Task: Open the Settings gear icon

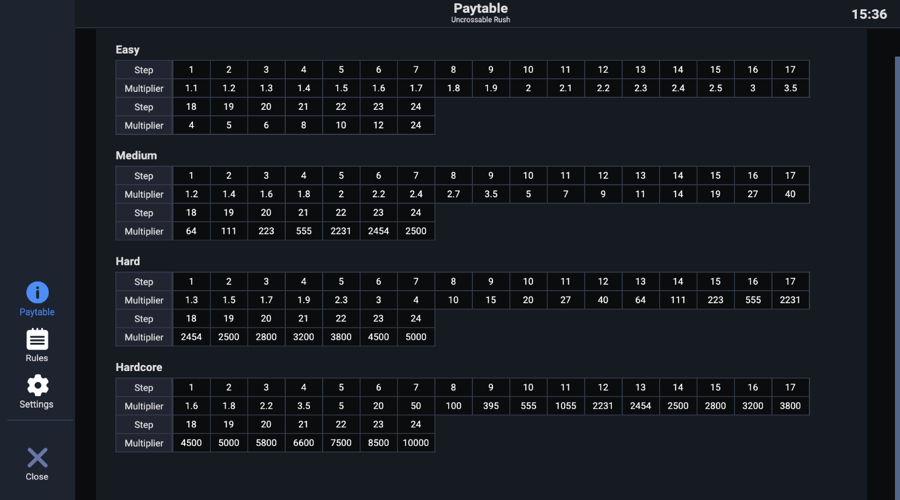Action: coord(37,385)
